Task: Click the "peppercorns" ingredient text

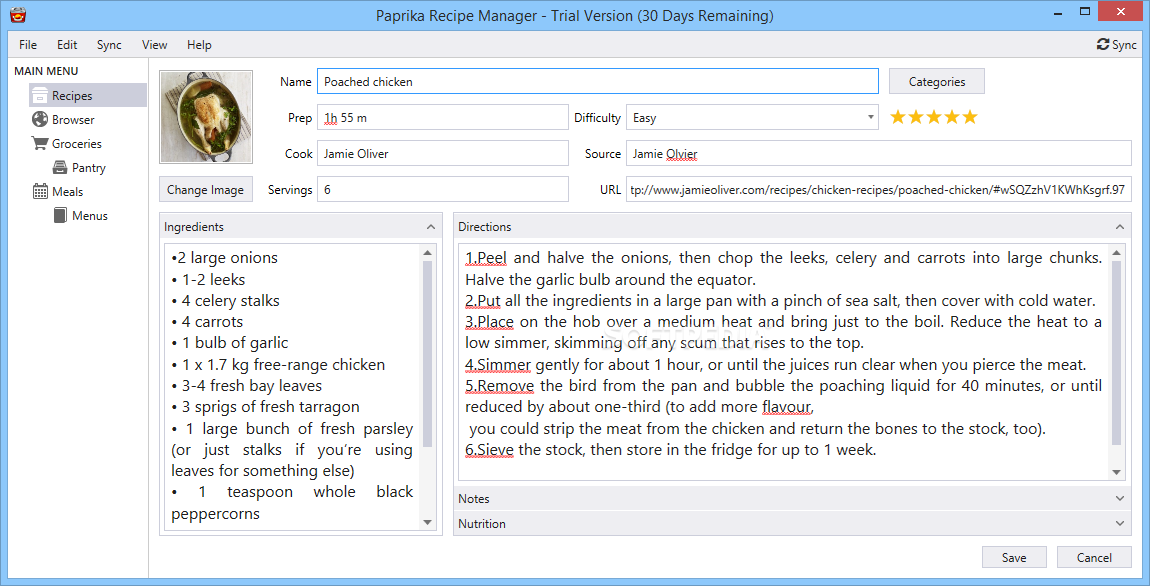Action: coord(216,514)
